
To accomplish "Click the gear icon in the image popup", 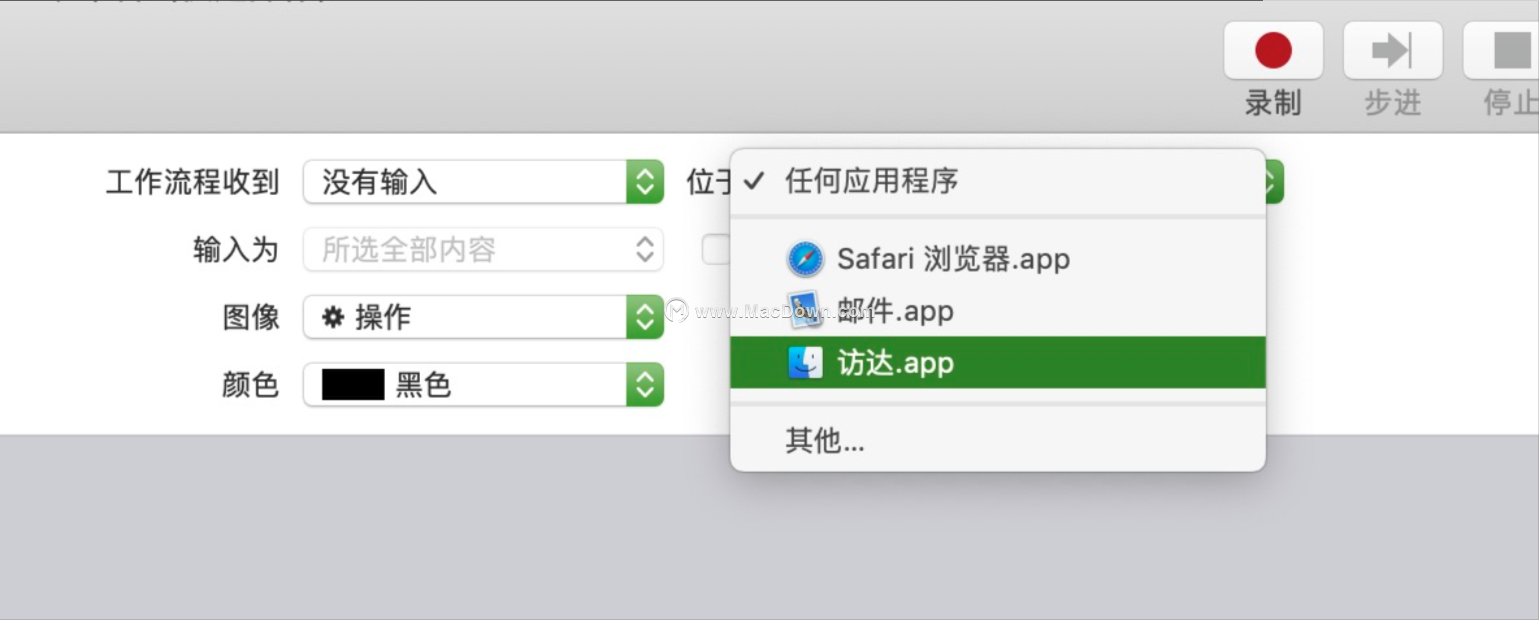I will (x=333, y=317).
